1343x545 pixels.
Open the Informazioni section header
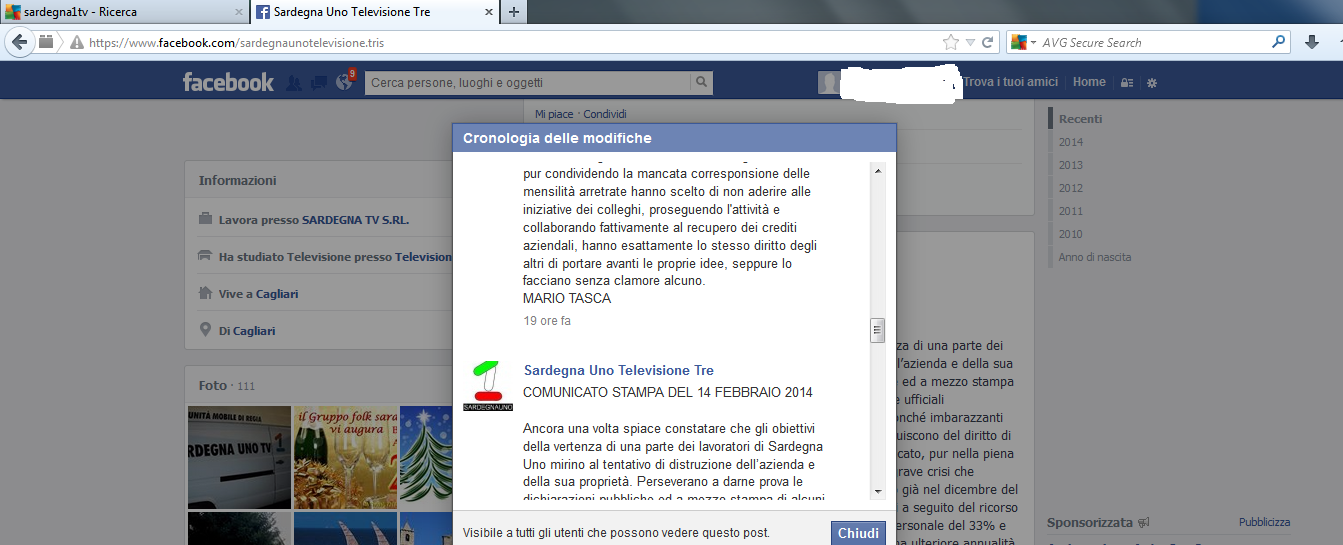coord(238,181)
